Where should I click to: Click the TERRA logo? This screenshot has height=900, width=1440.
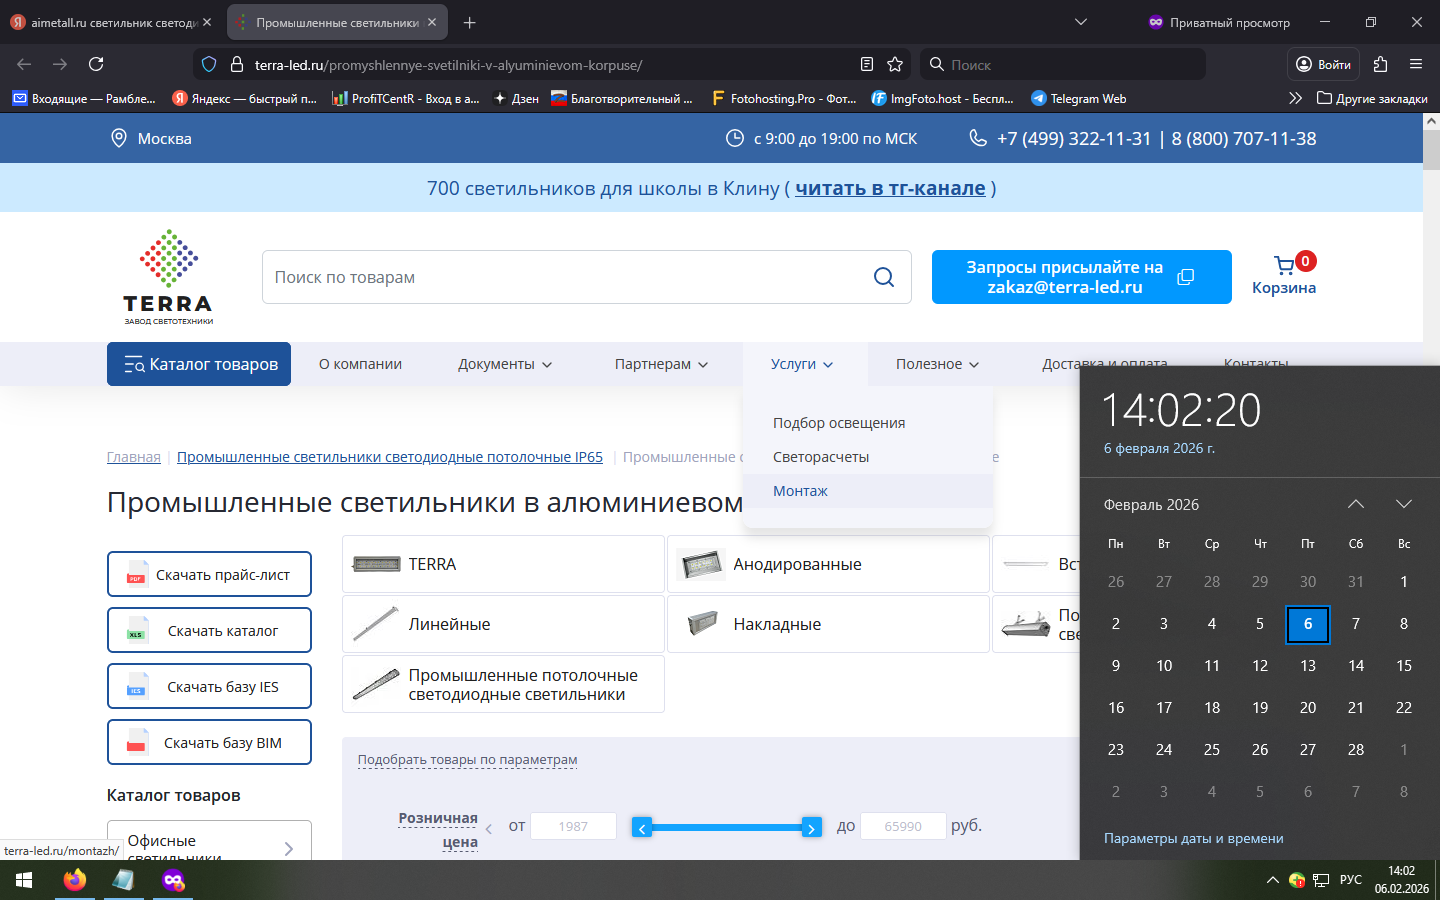pos(168,277)
